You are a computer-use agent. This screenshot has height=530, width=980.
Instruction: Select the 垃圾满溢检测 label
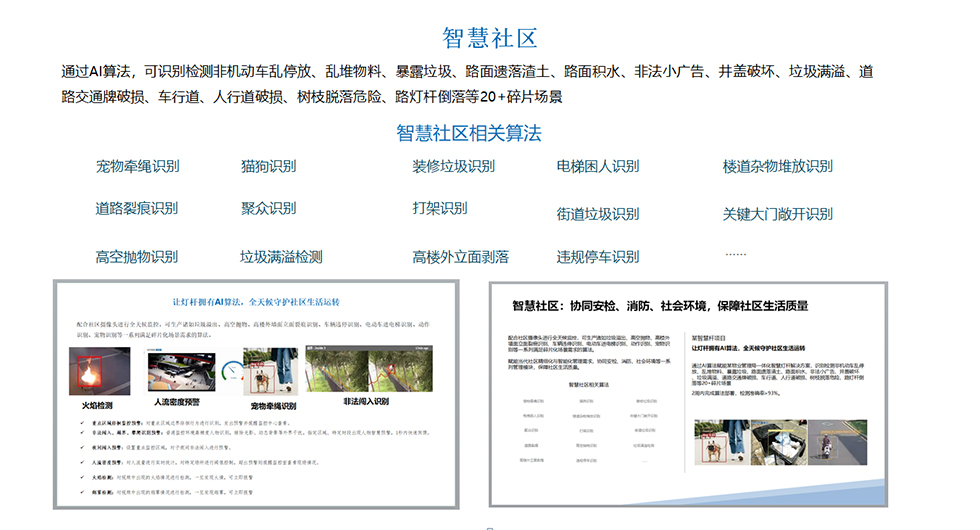[x=281, y=257]
